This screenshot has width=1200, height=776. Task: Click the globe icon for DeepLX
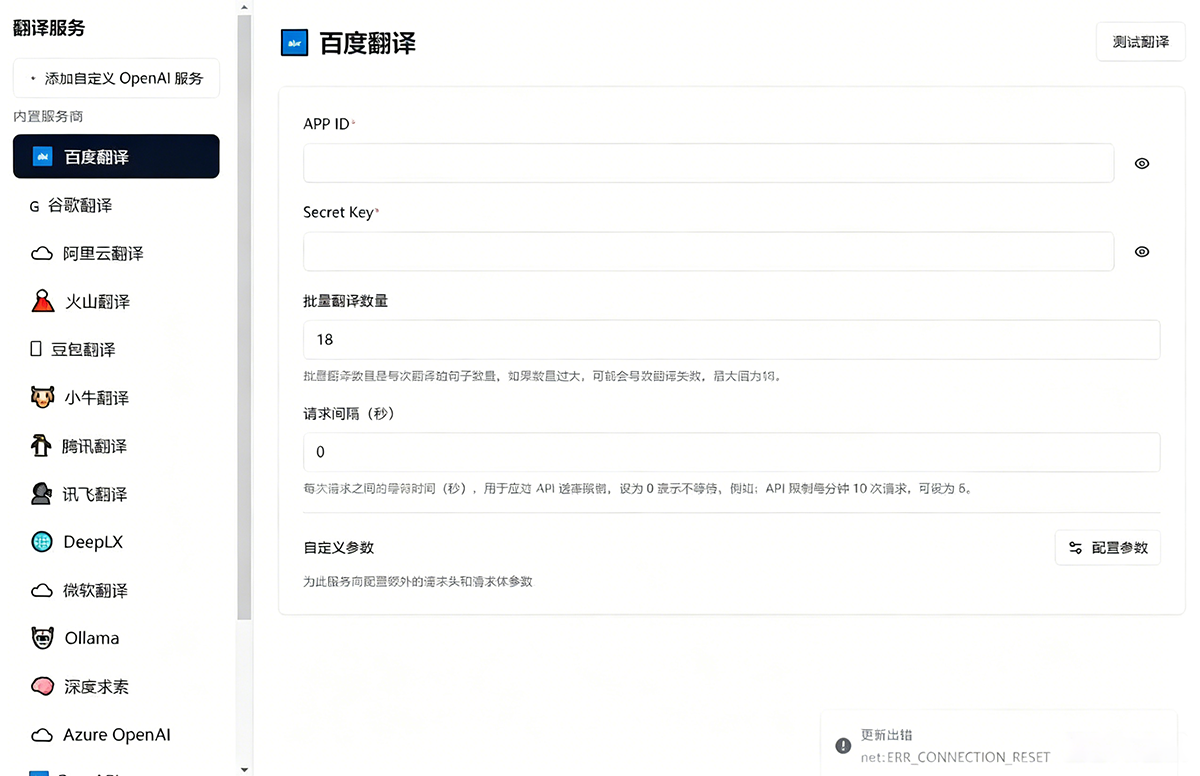pyautogui.click(x=42, y=542)
